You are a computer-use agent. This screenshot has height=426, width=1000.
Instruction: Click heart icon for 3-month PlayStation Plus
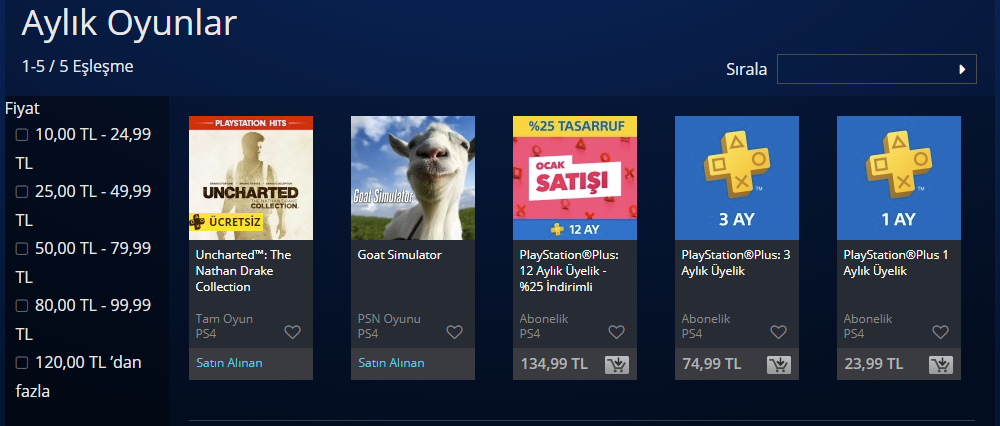coord(778,332)
